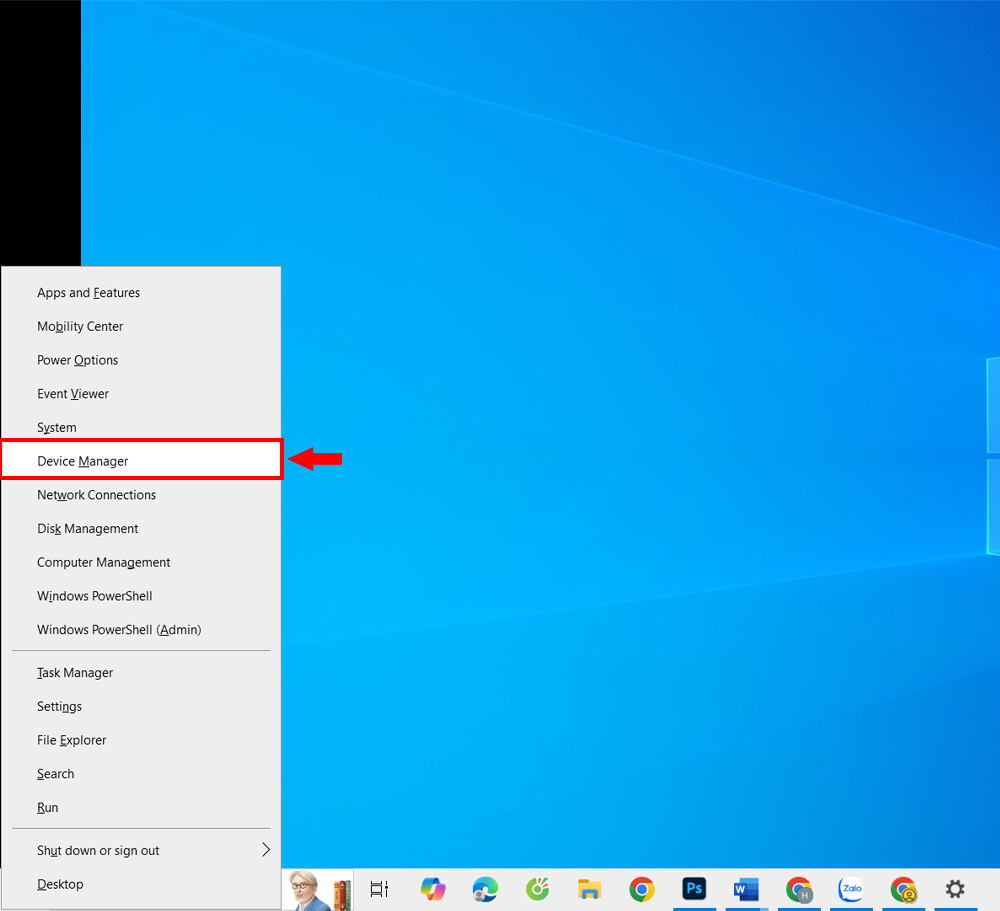Open the Run dialog

tap(48, 807)
